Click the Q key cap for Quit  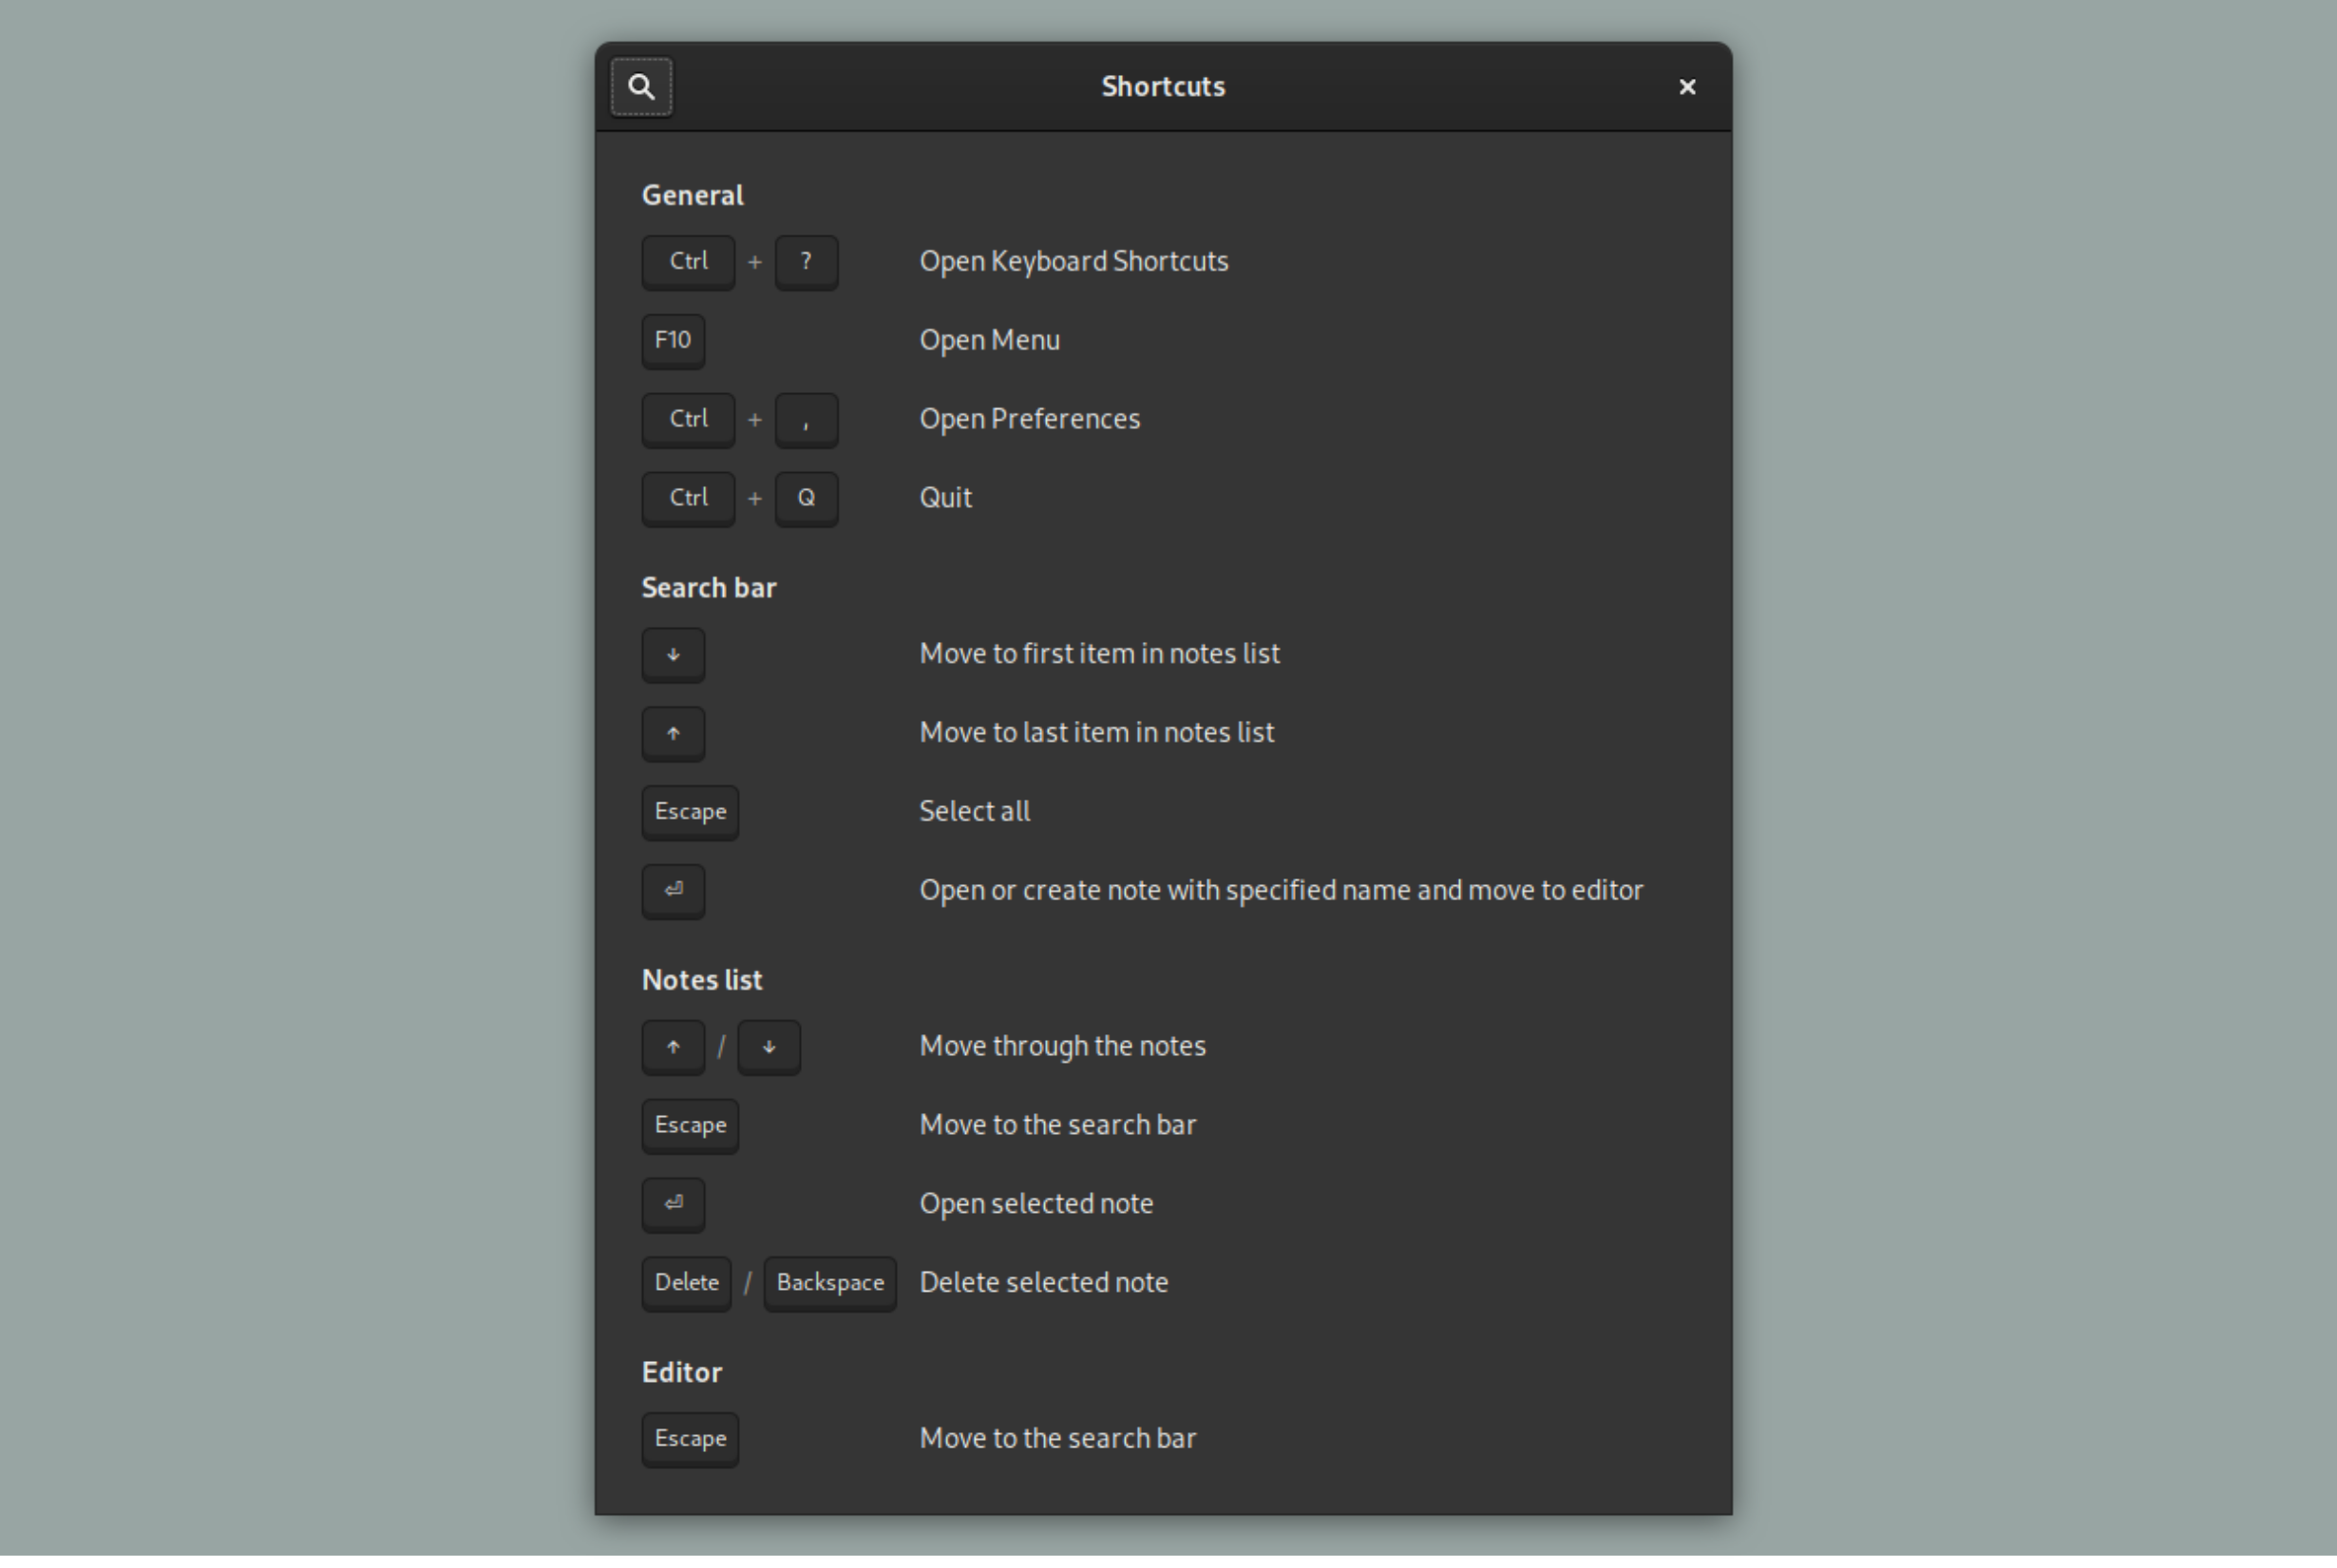[806, 499]
